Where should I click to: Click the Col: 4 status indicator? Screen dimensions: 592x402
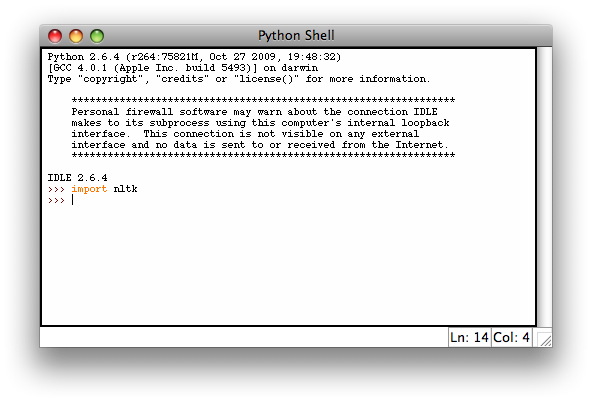click(511, 337)
